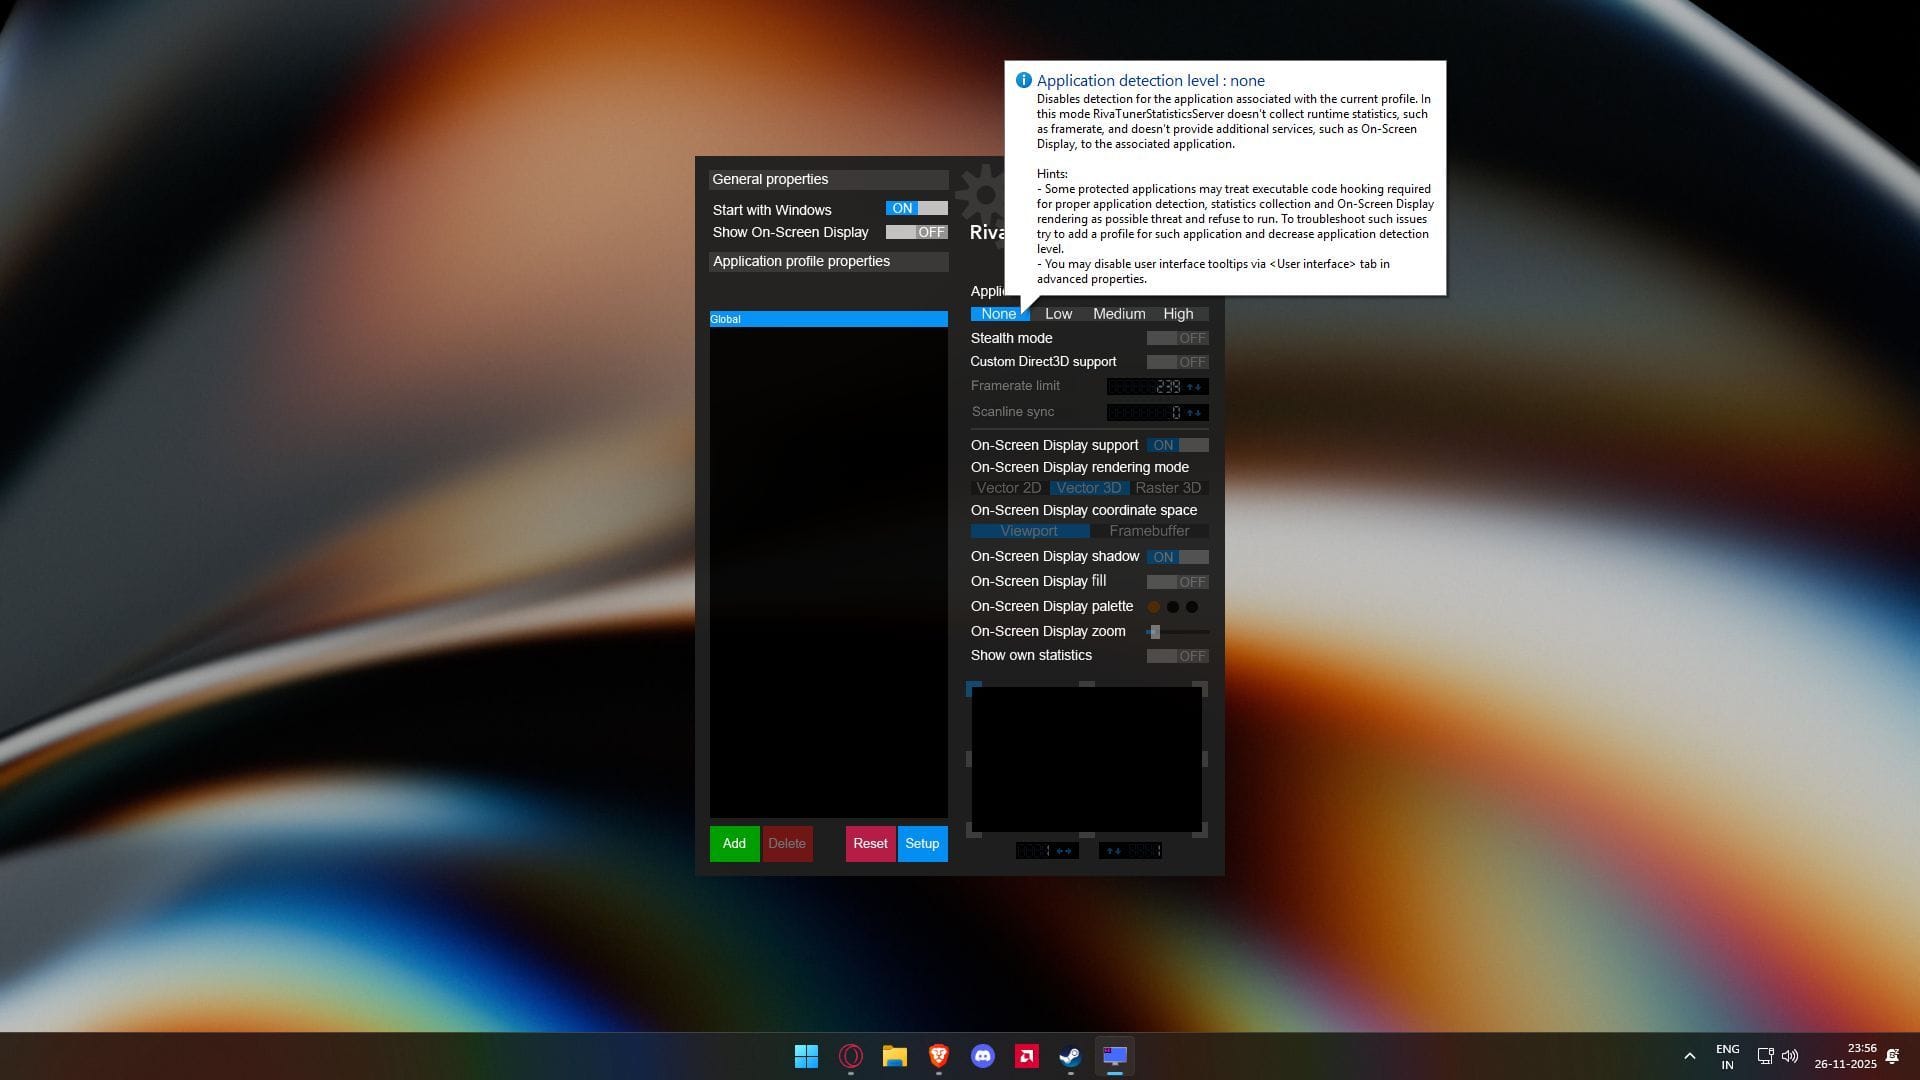The width and height of the screenshot is (1920, 1080).
Task: Enable Show On-Screen Display
Action: (915, 231)
